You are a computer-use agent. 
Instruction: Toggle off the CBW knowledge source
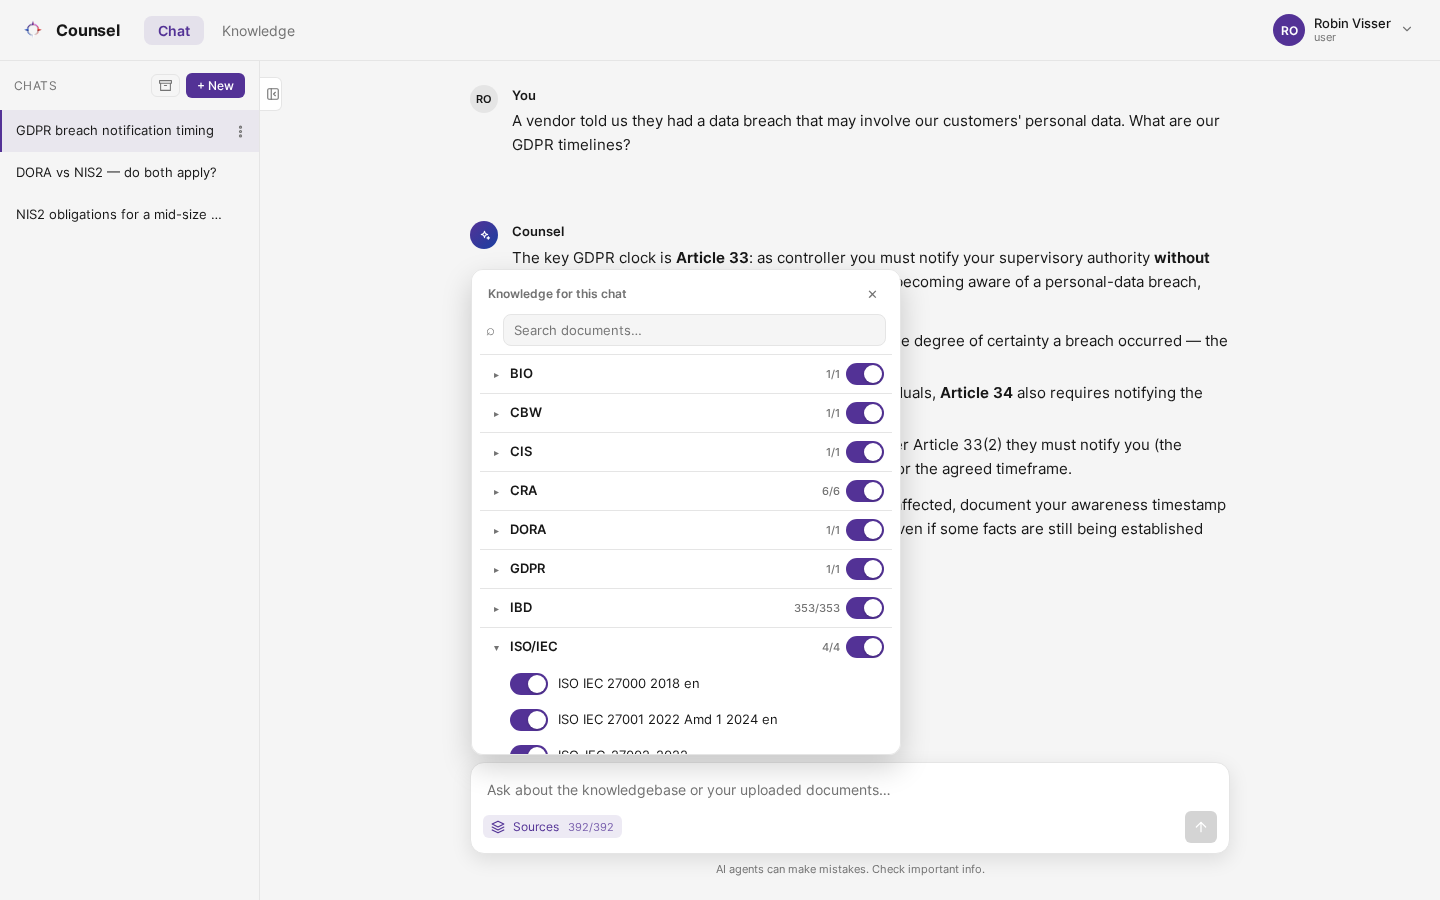865,413
